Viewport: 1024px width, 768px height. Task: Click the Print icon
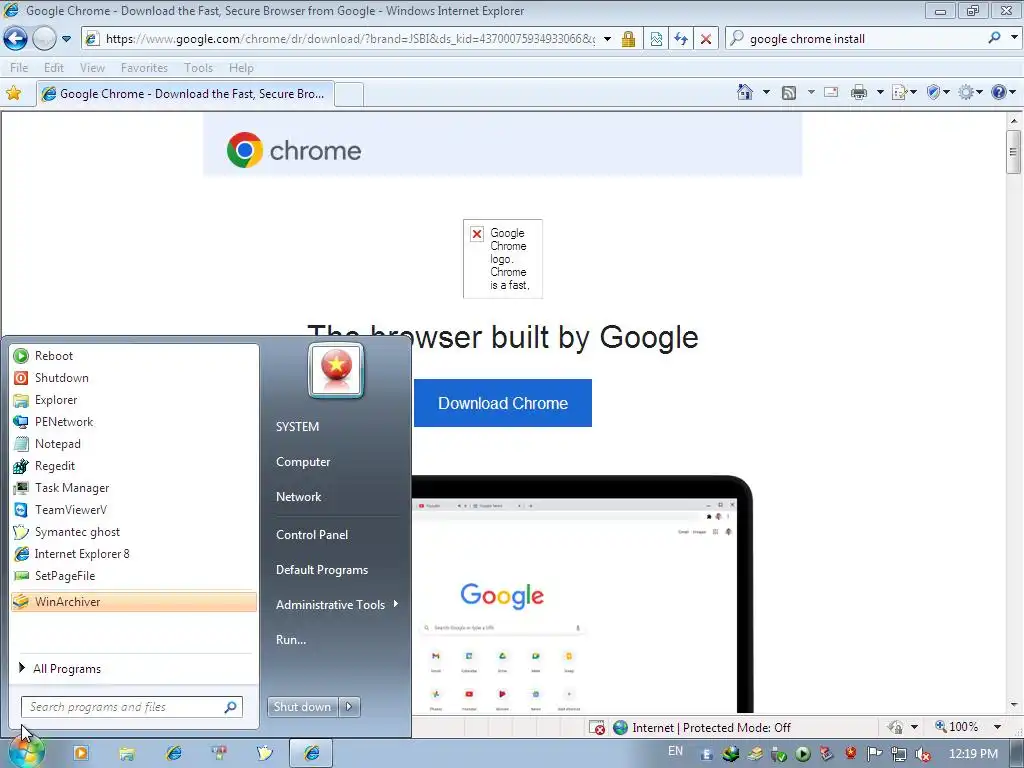tap(859, 93)
